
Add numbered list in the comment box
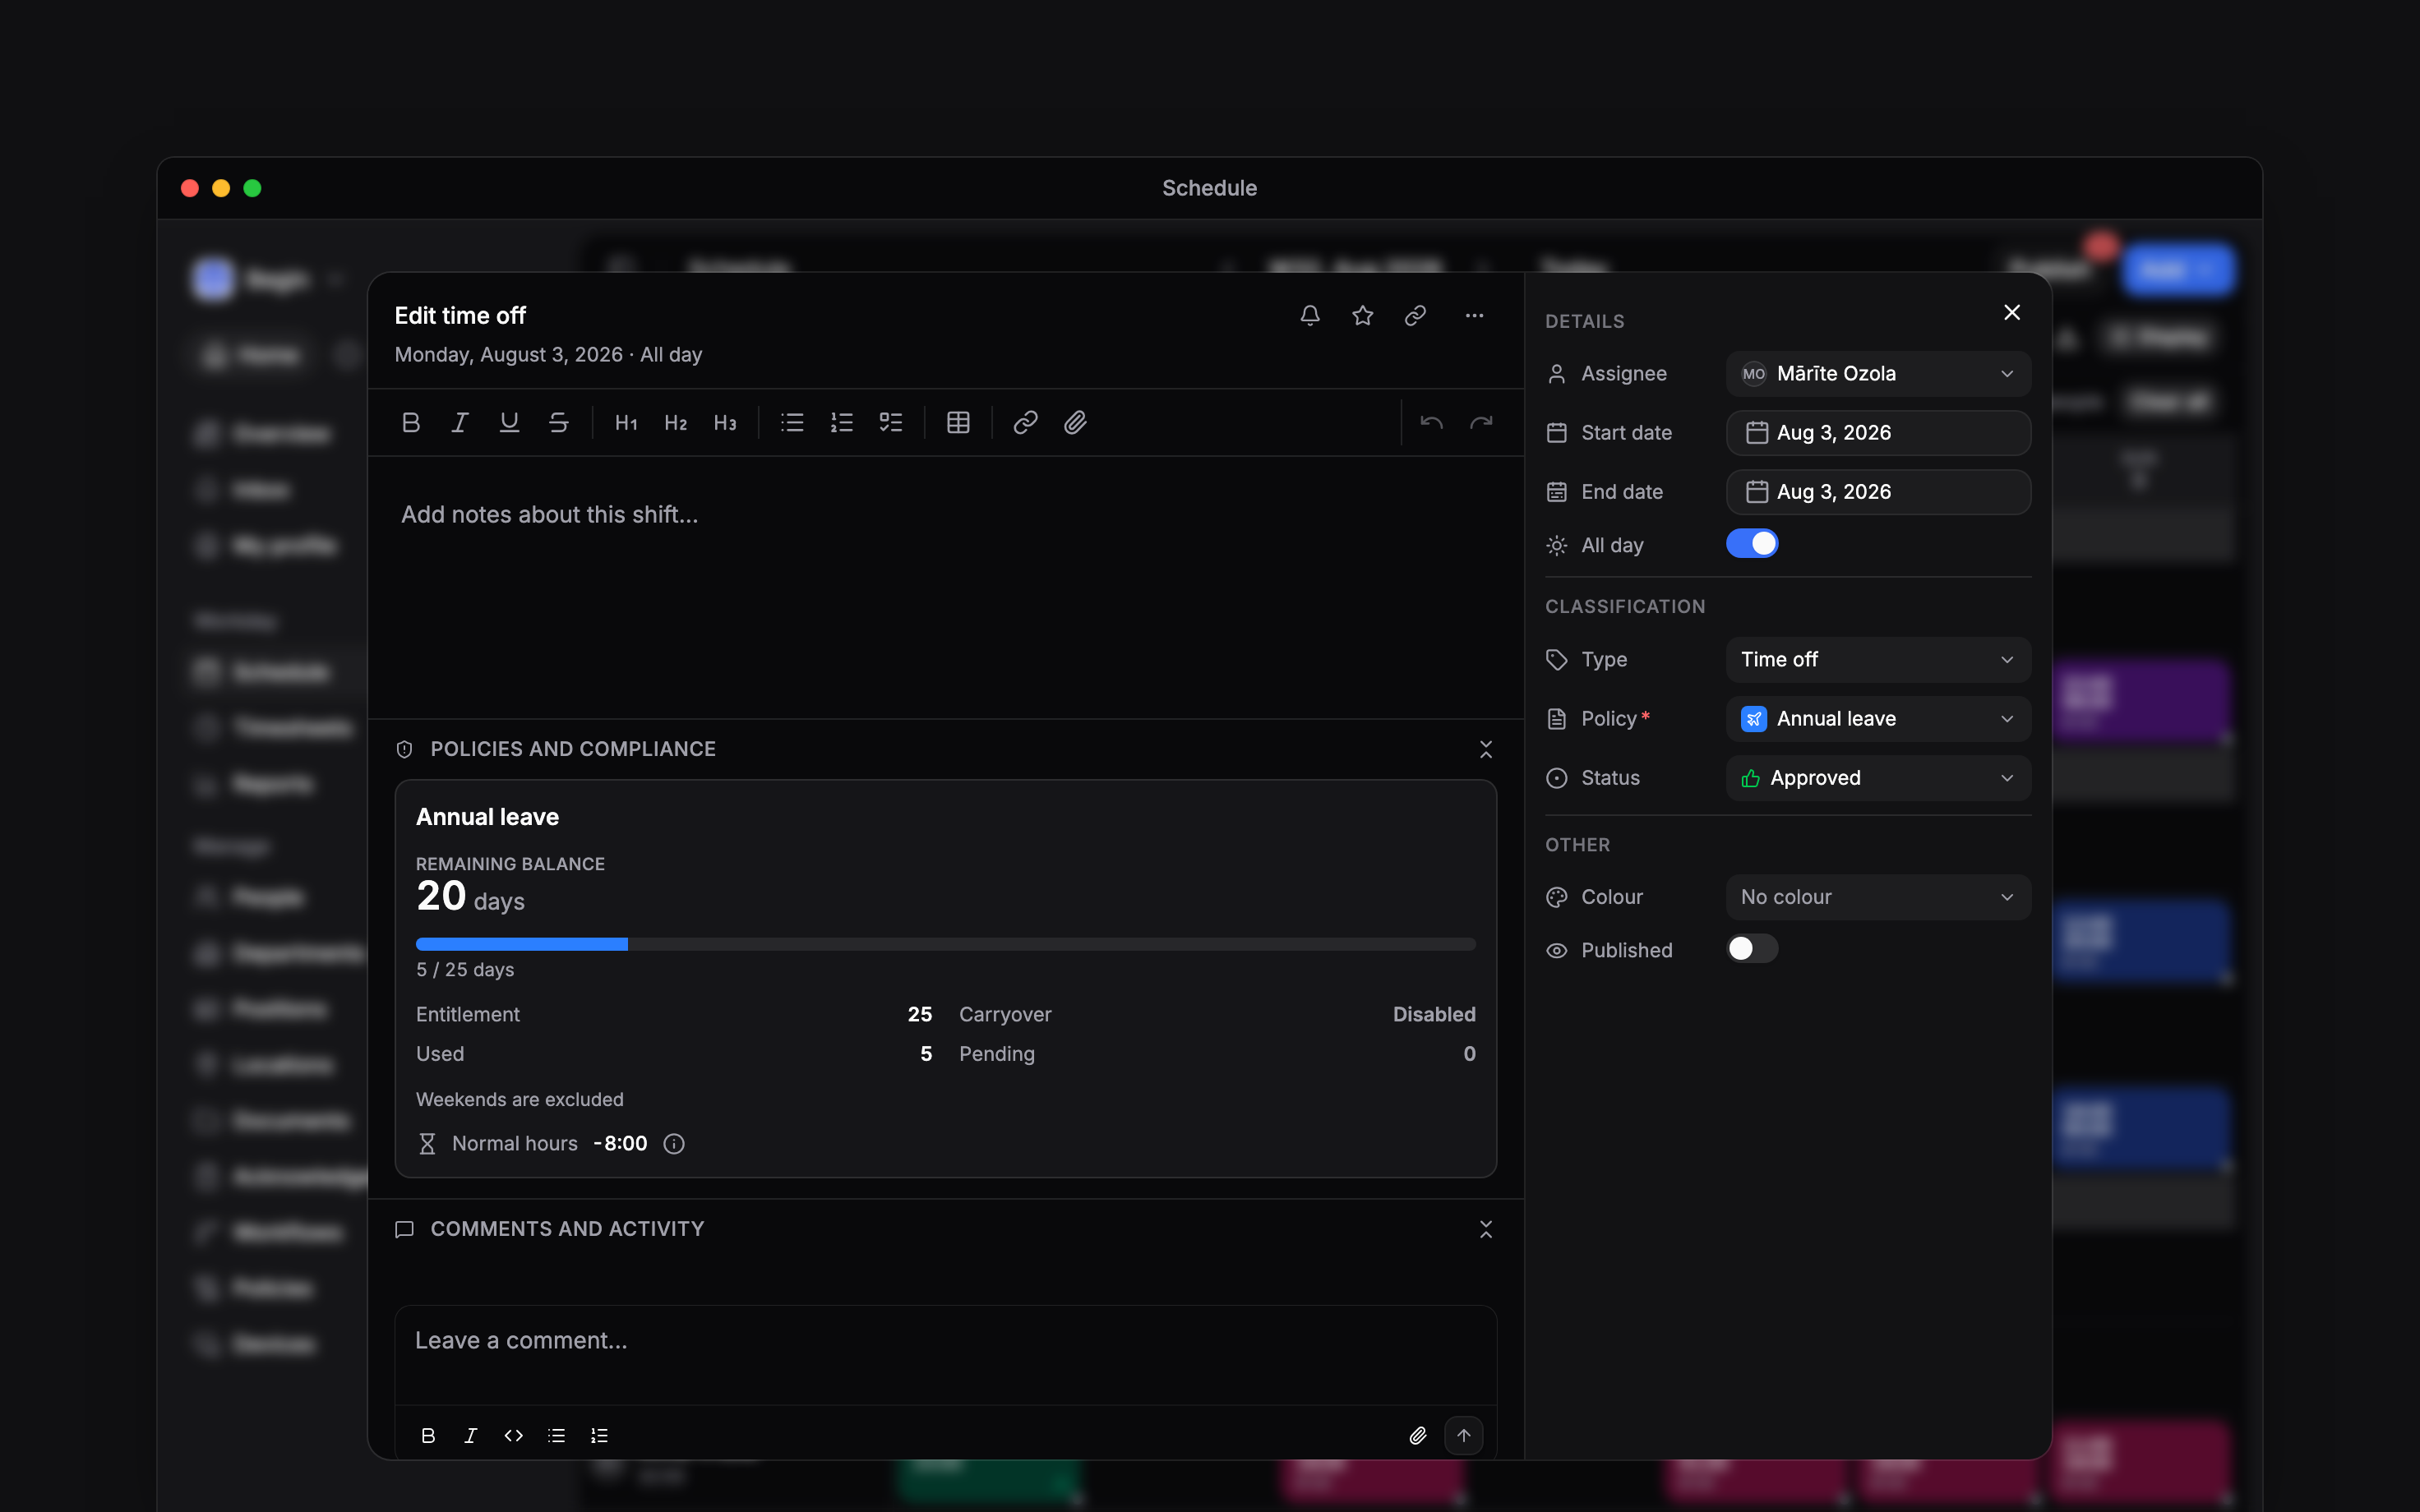600,1436
